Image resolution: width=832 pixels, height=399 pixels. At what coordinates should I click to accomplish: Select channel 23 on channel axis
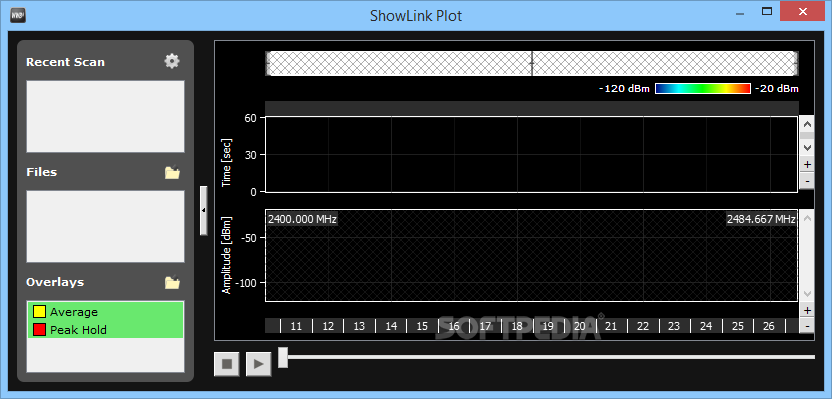pos(674,326)
